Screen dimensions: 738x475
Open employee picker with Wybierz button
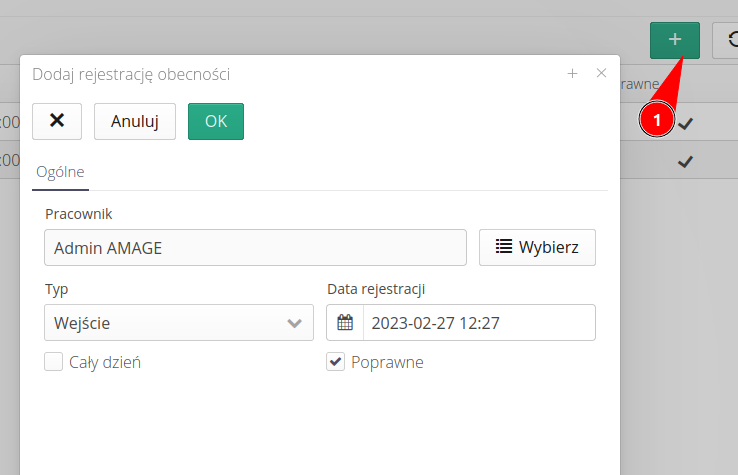click(537, 248)
